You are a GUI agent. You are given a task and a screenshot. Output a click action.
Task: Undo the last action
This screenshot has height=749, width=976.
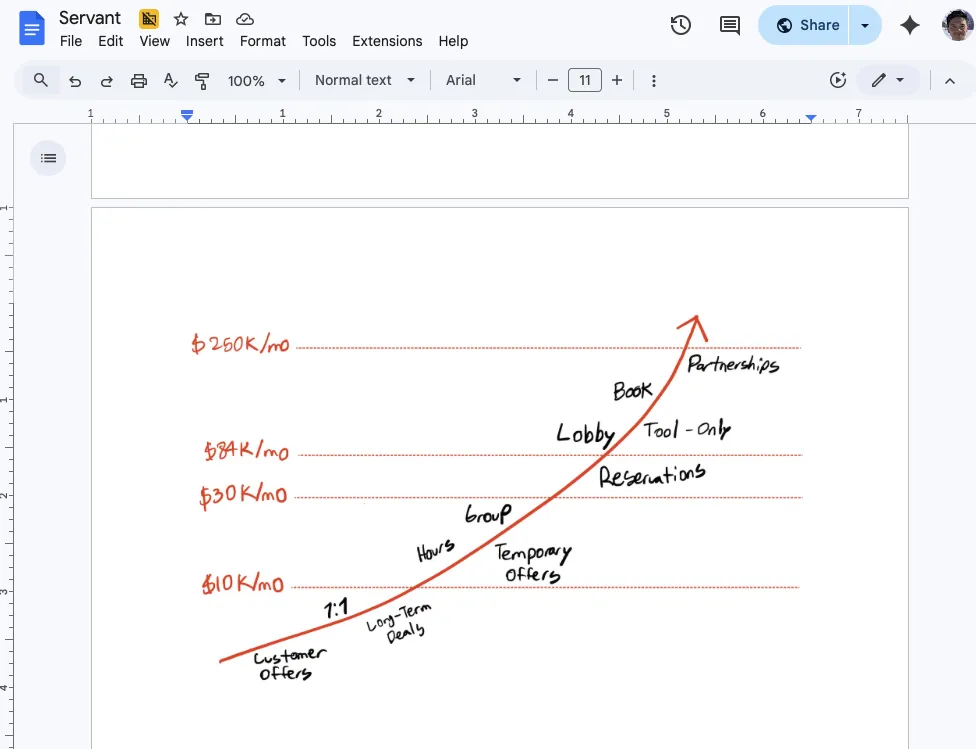[75, 81]
